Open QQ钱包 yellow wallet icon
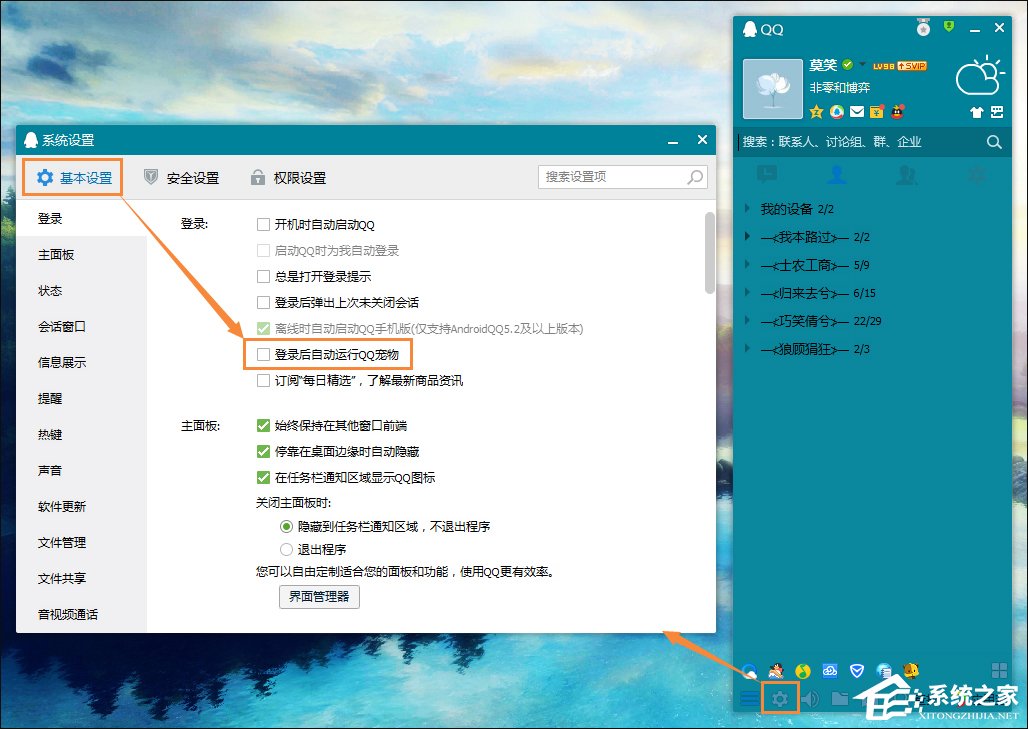The height and width of the screenshot is (729, 1028). [x=877, y=112]
